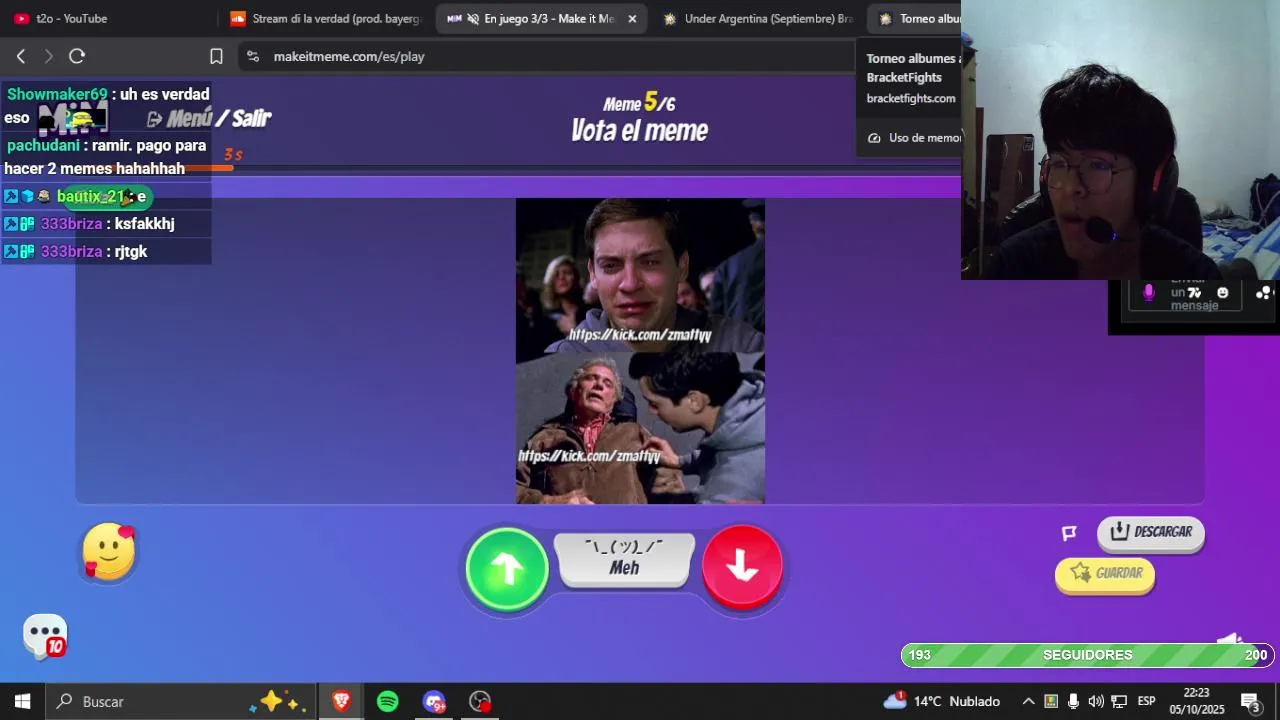Viewport: 1280px width, 720px height.
Task: Open the emoji picker in the message box
Action: [x=1222, y=293]
